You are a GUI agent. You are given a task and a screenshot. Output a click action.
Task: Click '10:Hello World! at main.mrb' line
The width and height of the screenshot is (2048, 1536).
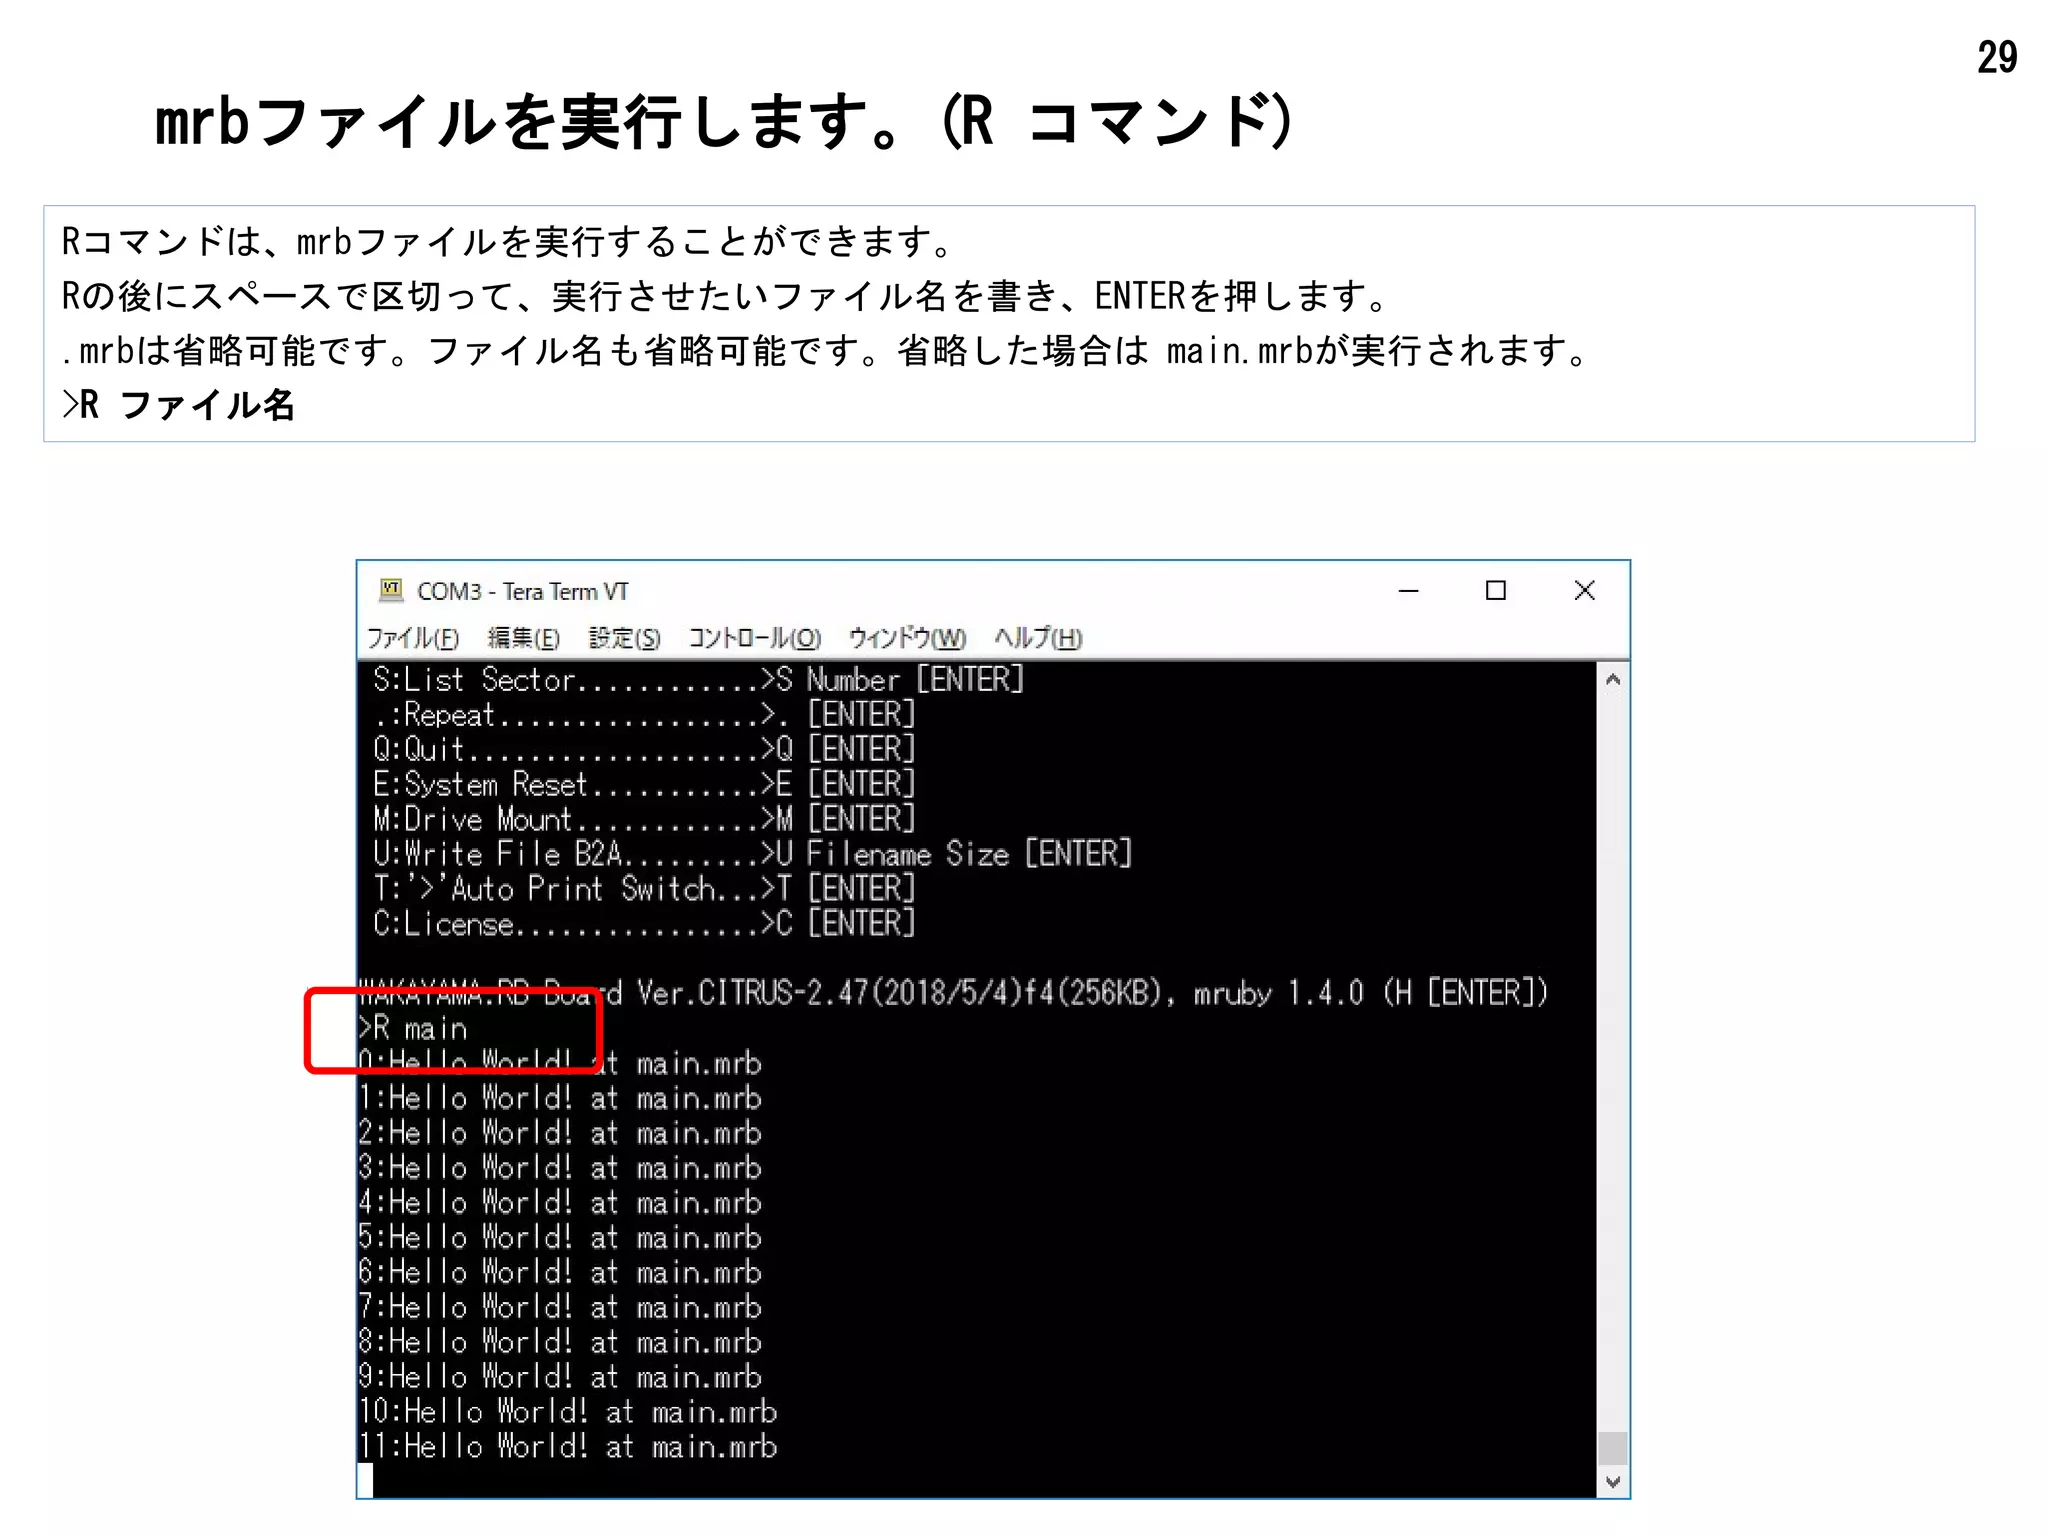[568, 1412]
